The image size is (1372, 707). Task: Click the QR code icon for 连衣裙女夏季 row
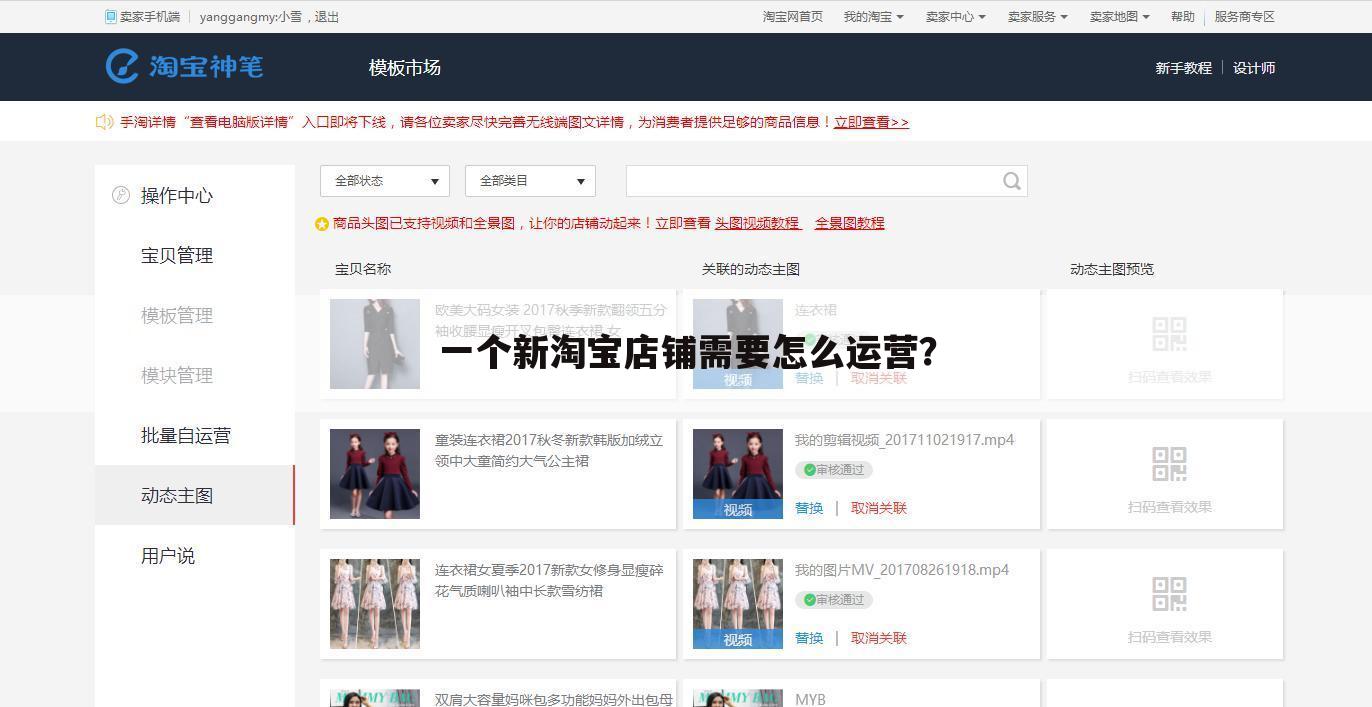1169,594
